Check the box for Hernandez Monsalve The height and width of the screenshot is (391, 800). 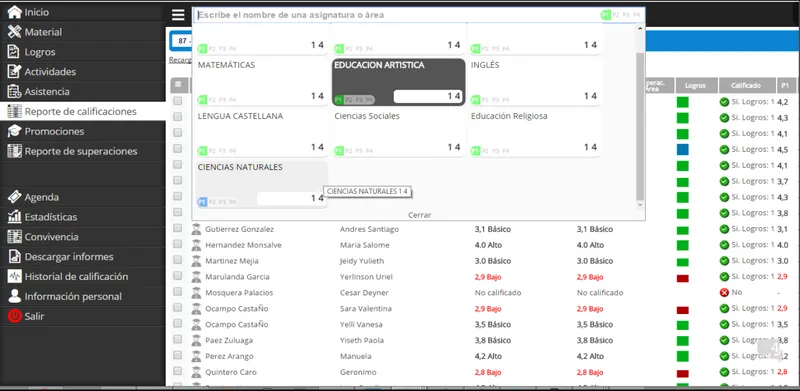pyautogui.click(x=178, y=244)
